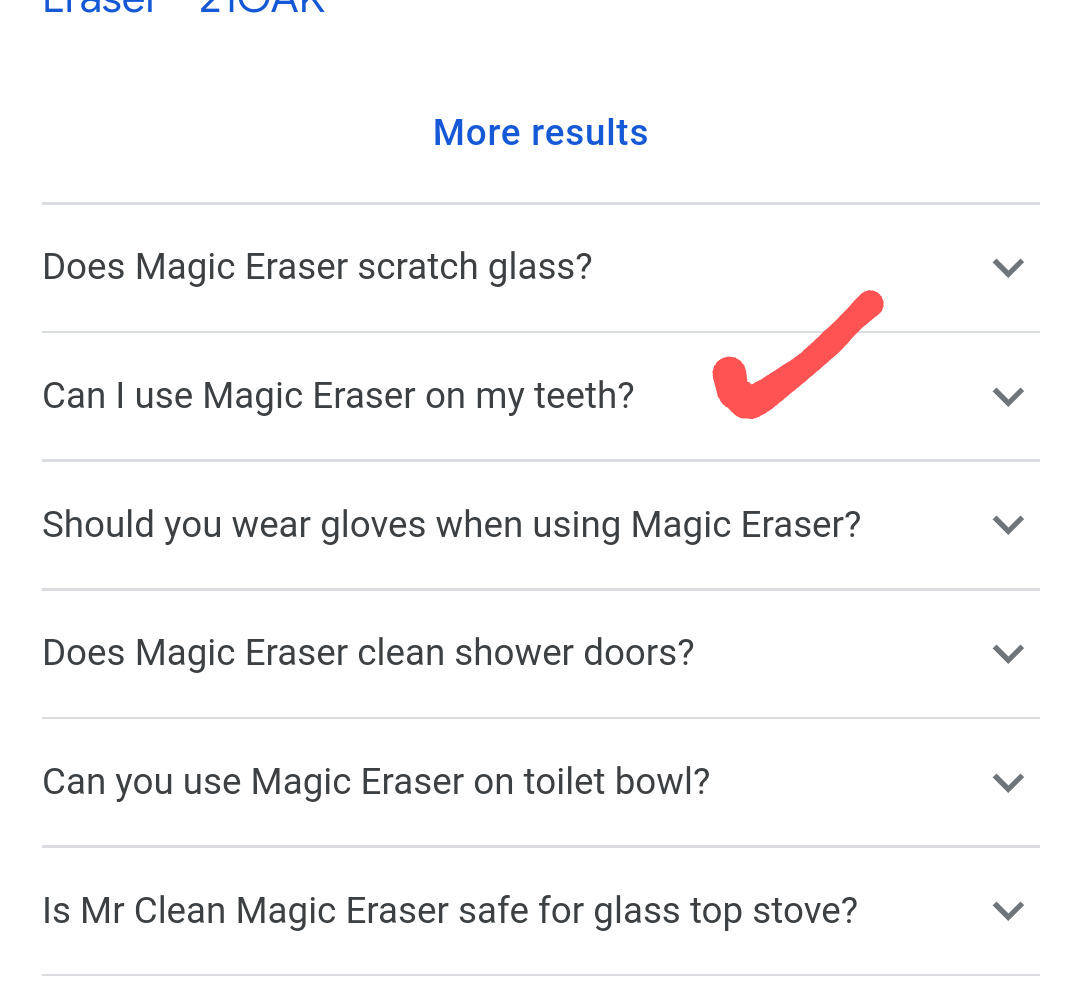This screenshot has width=1080, height=989.
Task: Expand the 'Does Magic Eraser scratch glass?' chevron
Action: tap(1008, 268)
